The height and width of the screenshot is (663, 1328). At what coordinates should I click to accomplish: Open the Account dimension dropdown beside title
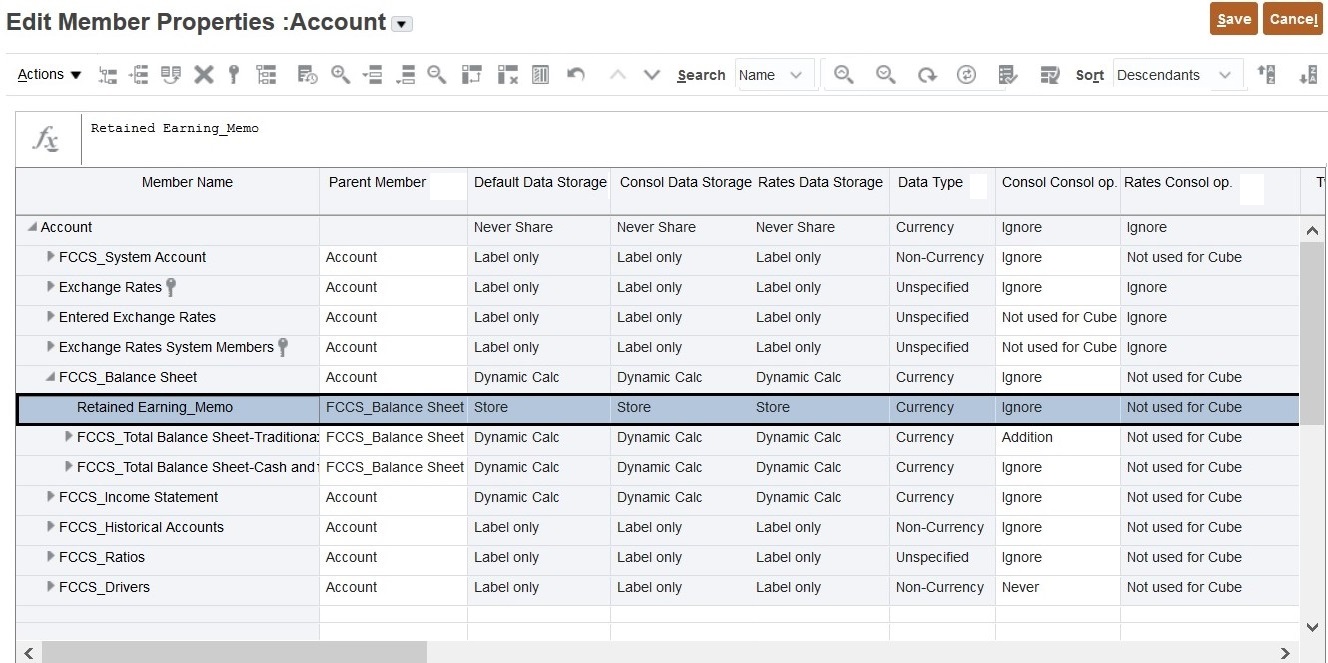[402, 24]
